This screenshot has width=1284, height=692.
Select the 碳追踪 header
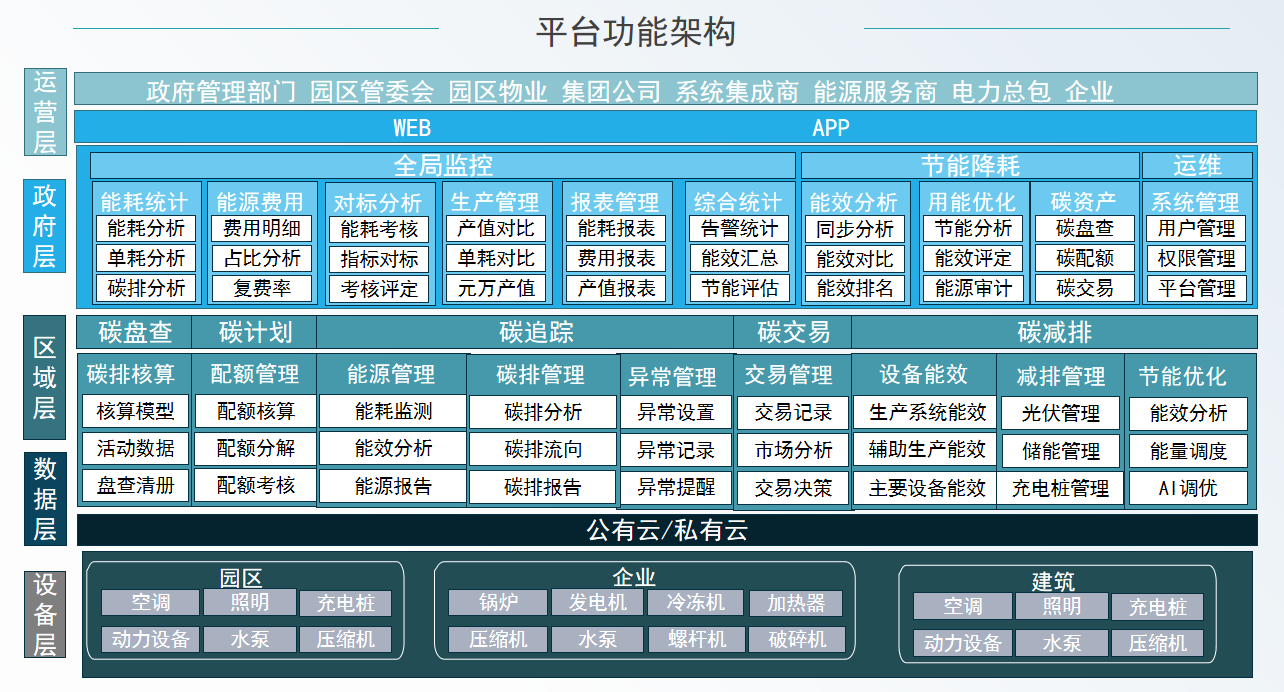pos(525,332)
